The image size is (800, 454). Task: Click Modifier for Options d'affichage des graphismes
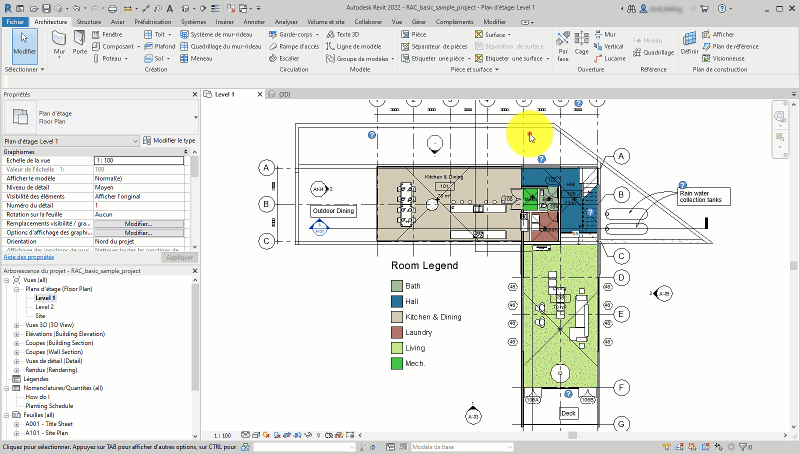(139, 233)
